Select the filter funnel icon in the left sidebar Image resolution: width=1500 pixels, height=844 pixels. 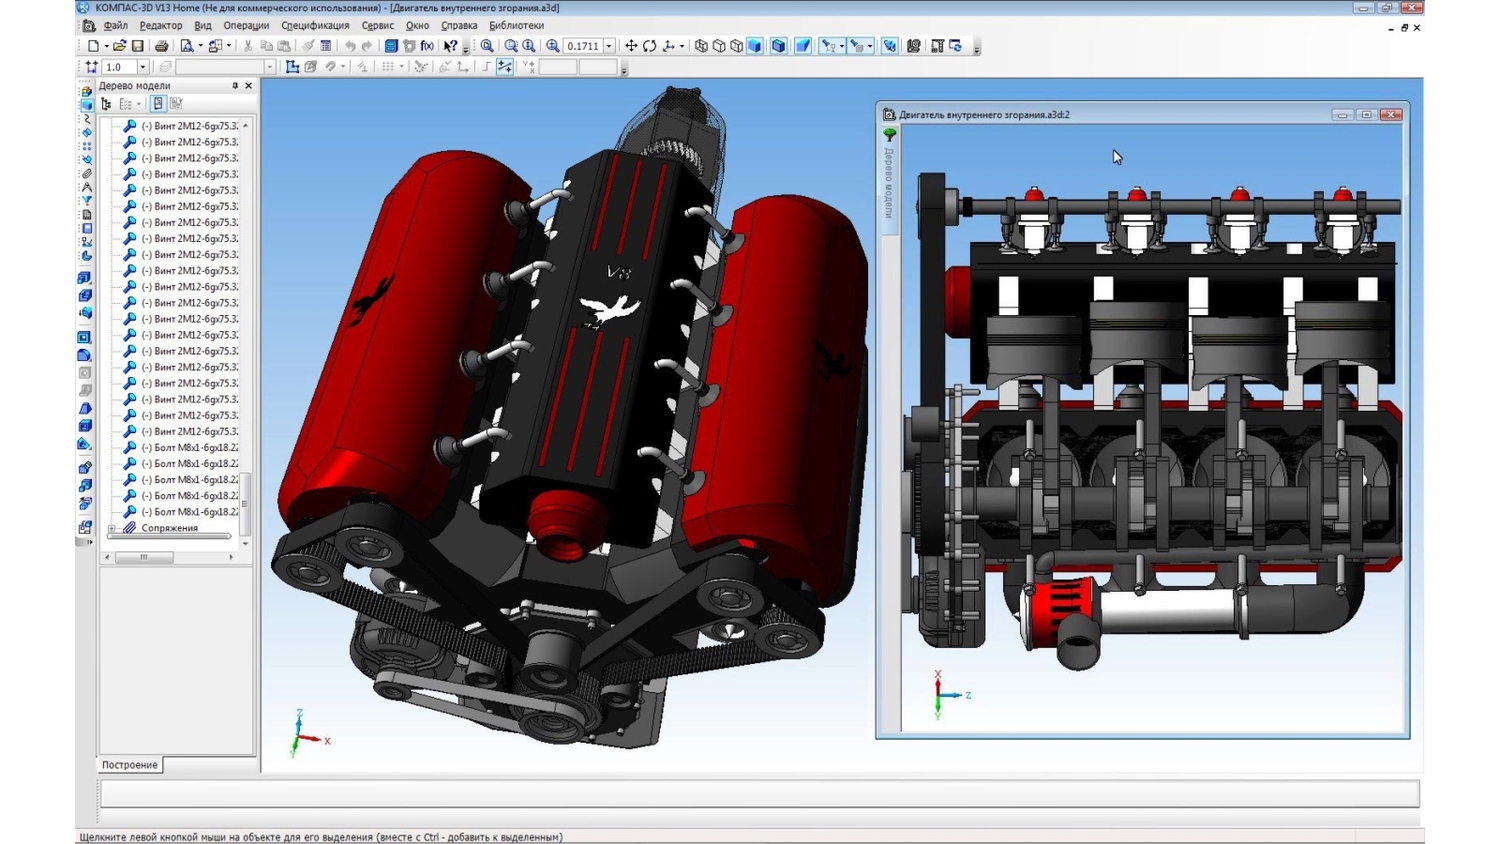click(x=87, y=200)
